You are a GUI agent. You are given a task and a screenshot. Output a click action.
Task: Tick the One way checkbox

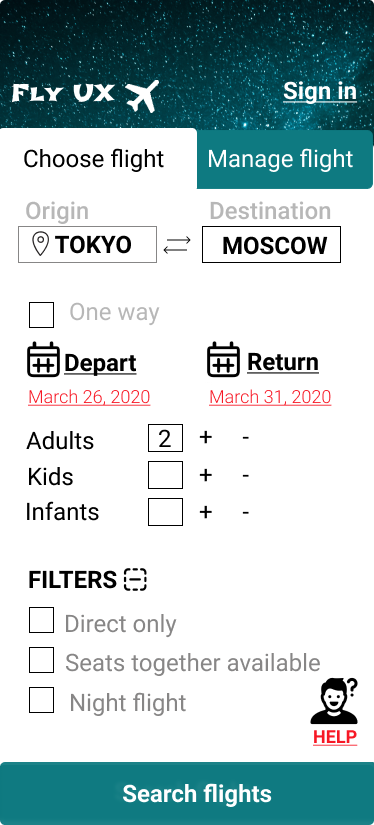point(41,315)
